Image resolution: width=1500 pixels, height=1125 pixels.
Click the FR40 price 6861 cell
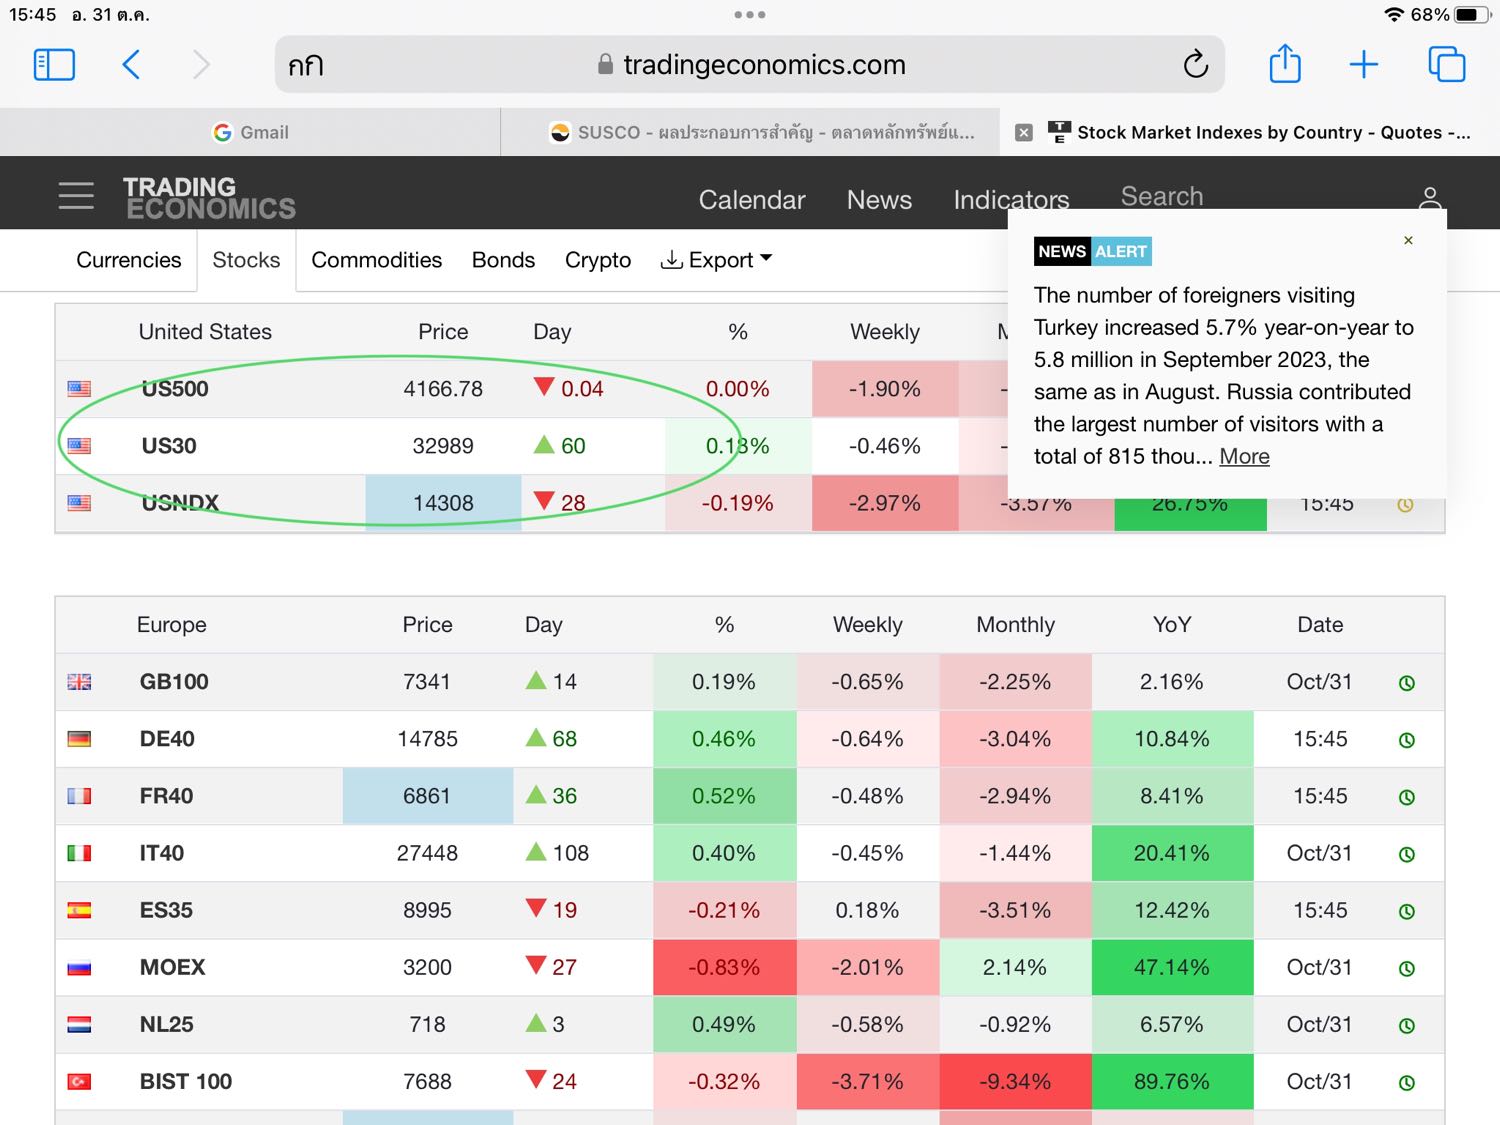[x=428, y=796]
